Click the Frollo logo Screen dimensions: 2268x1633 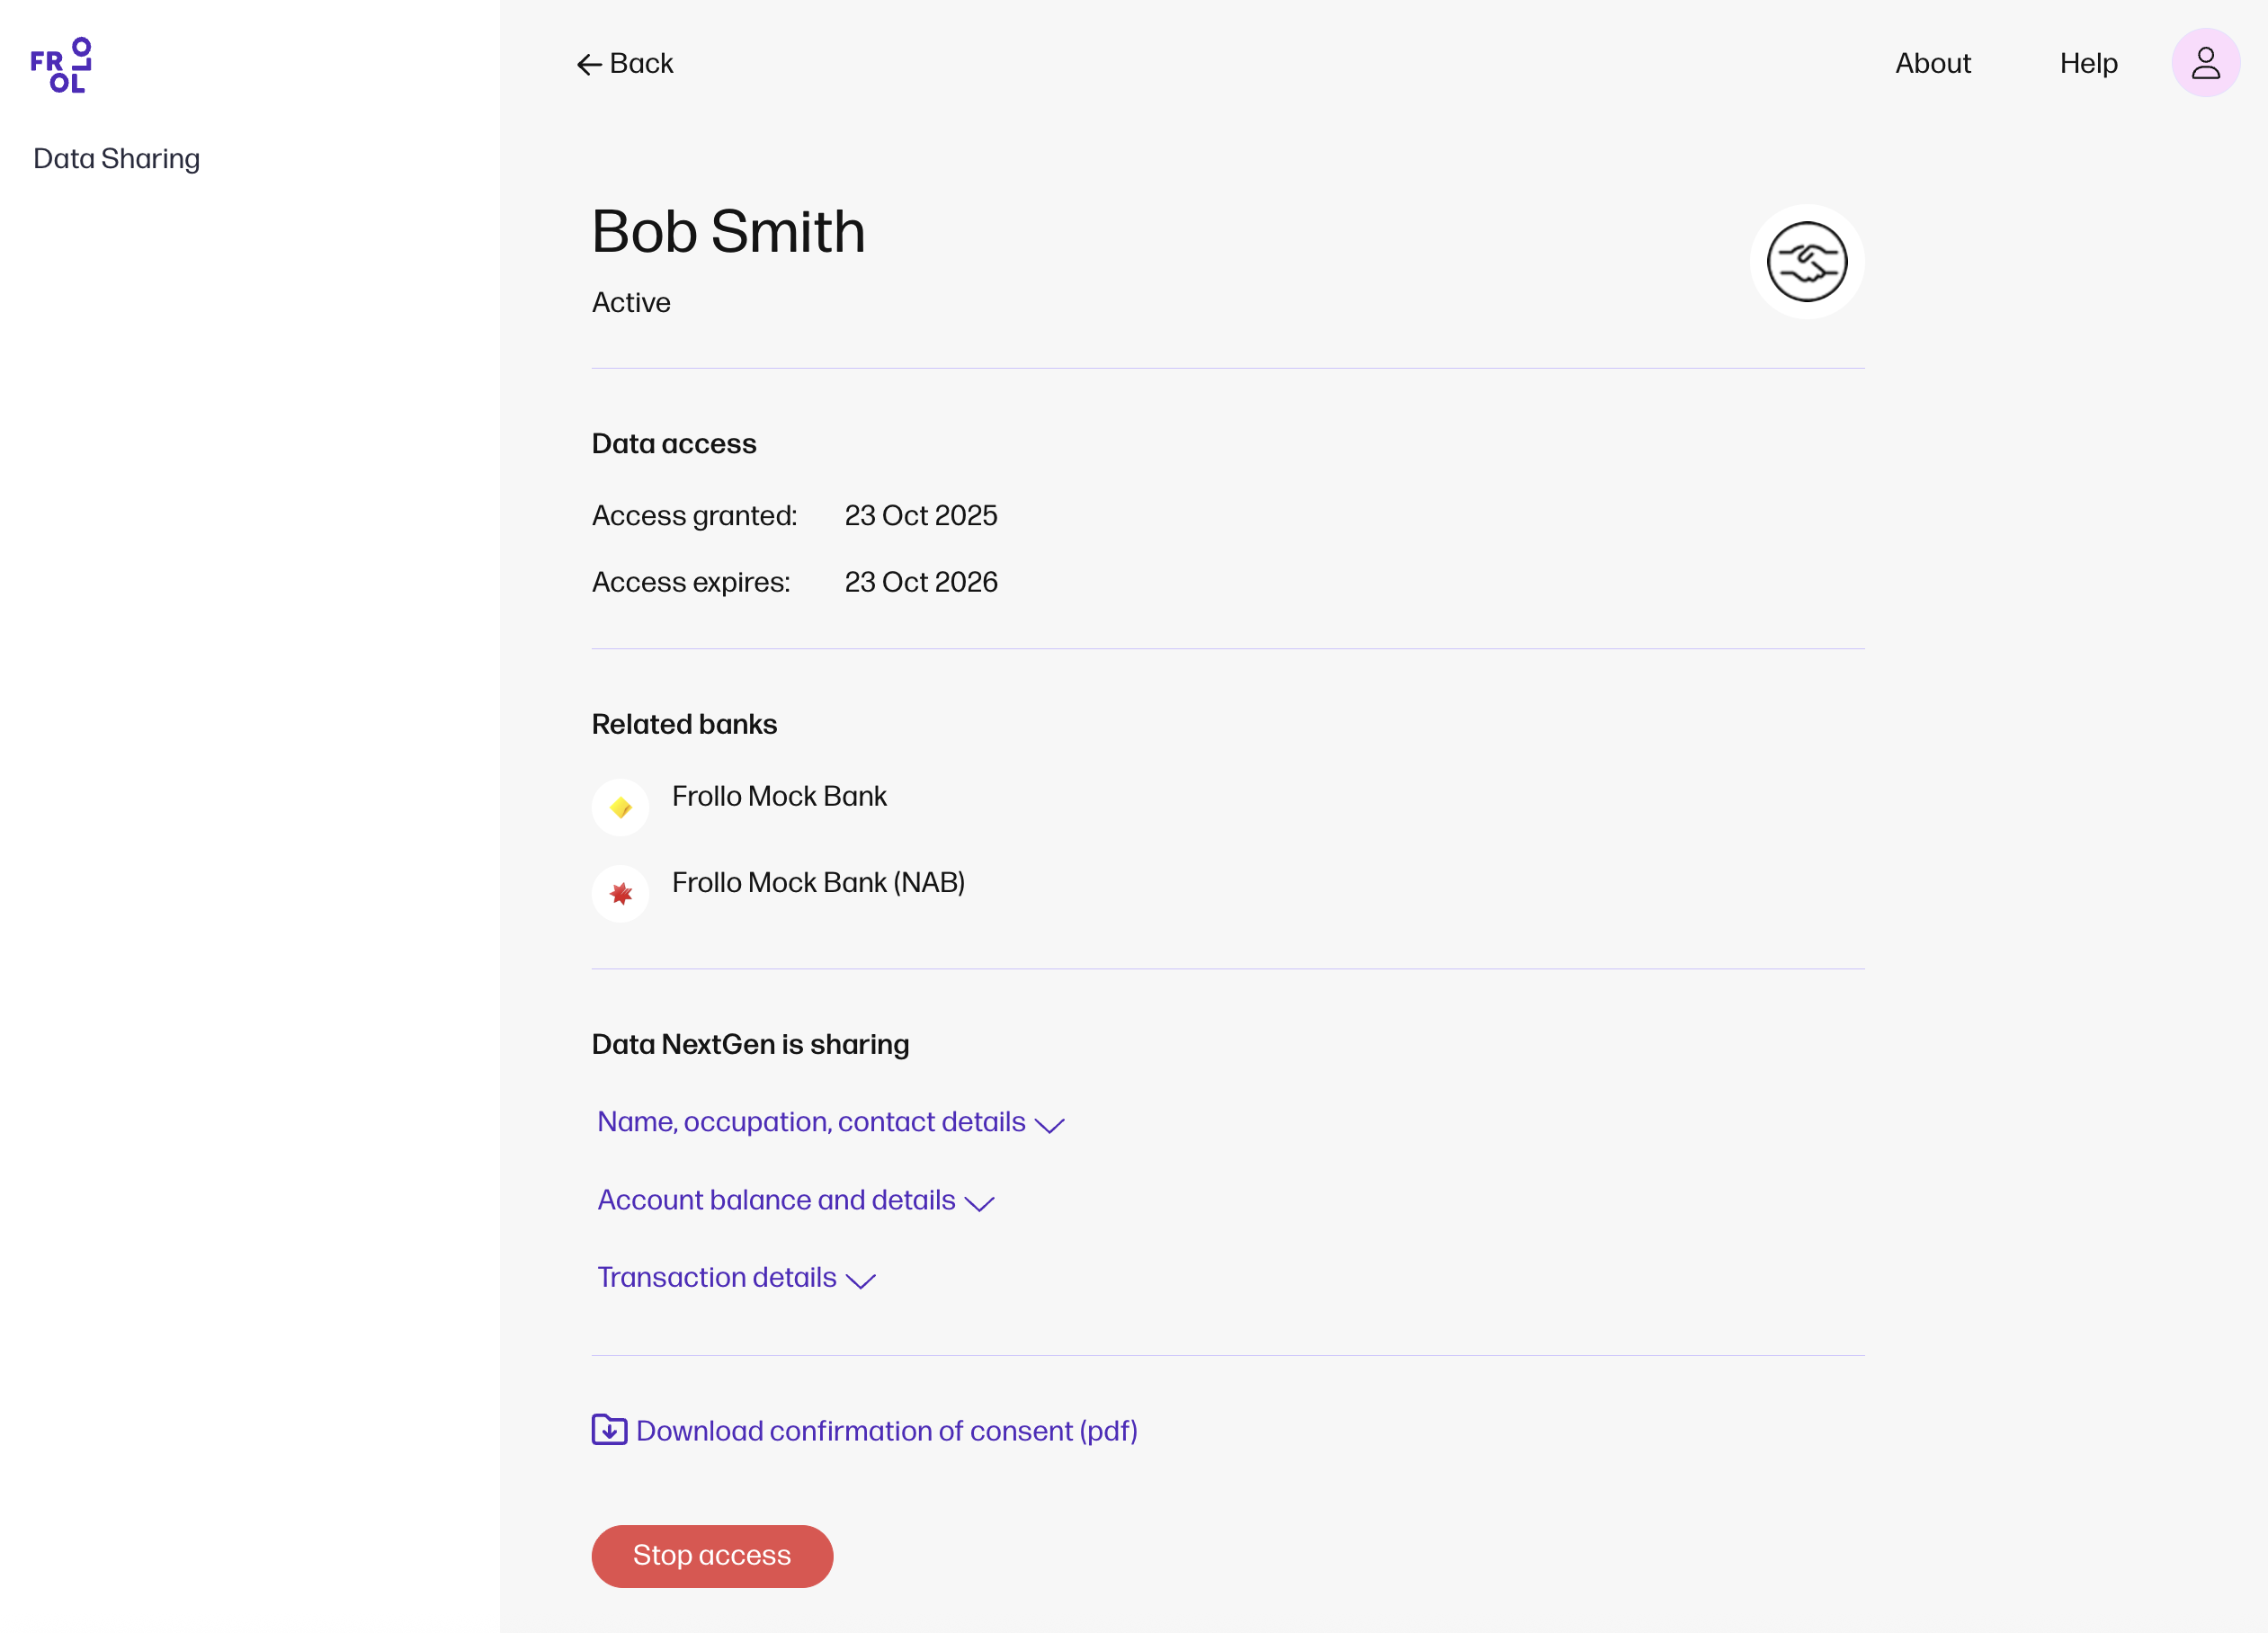coord(61,66)
